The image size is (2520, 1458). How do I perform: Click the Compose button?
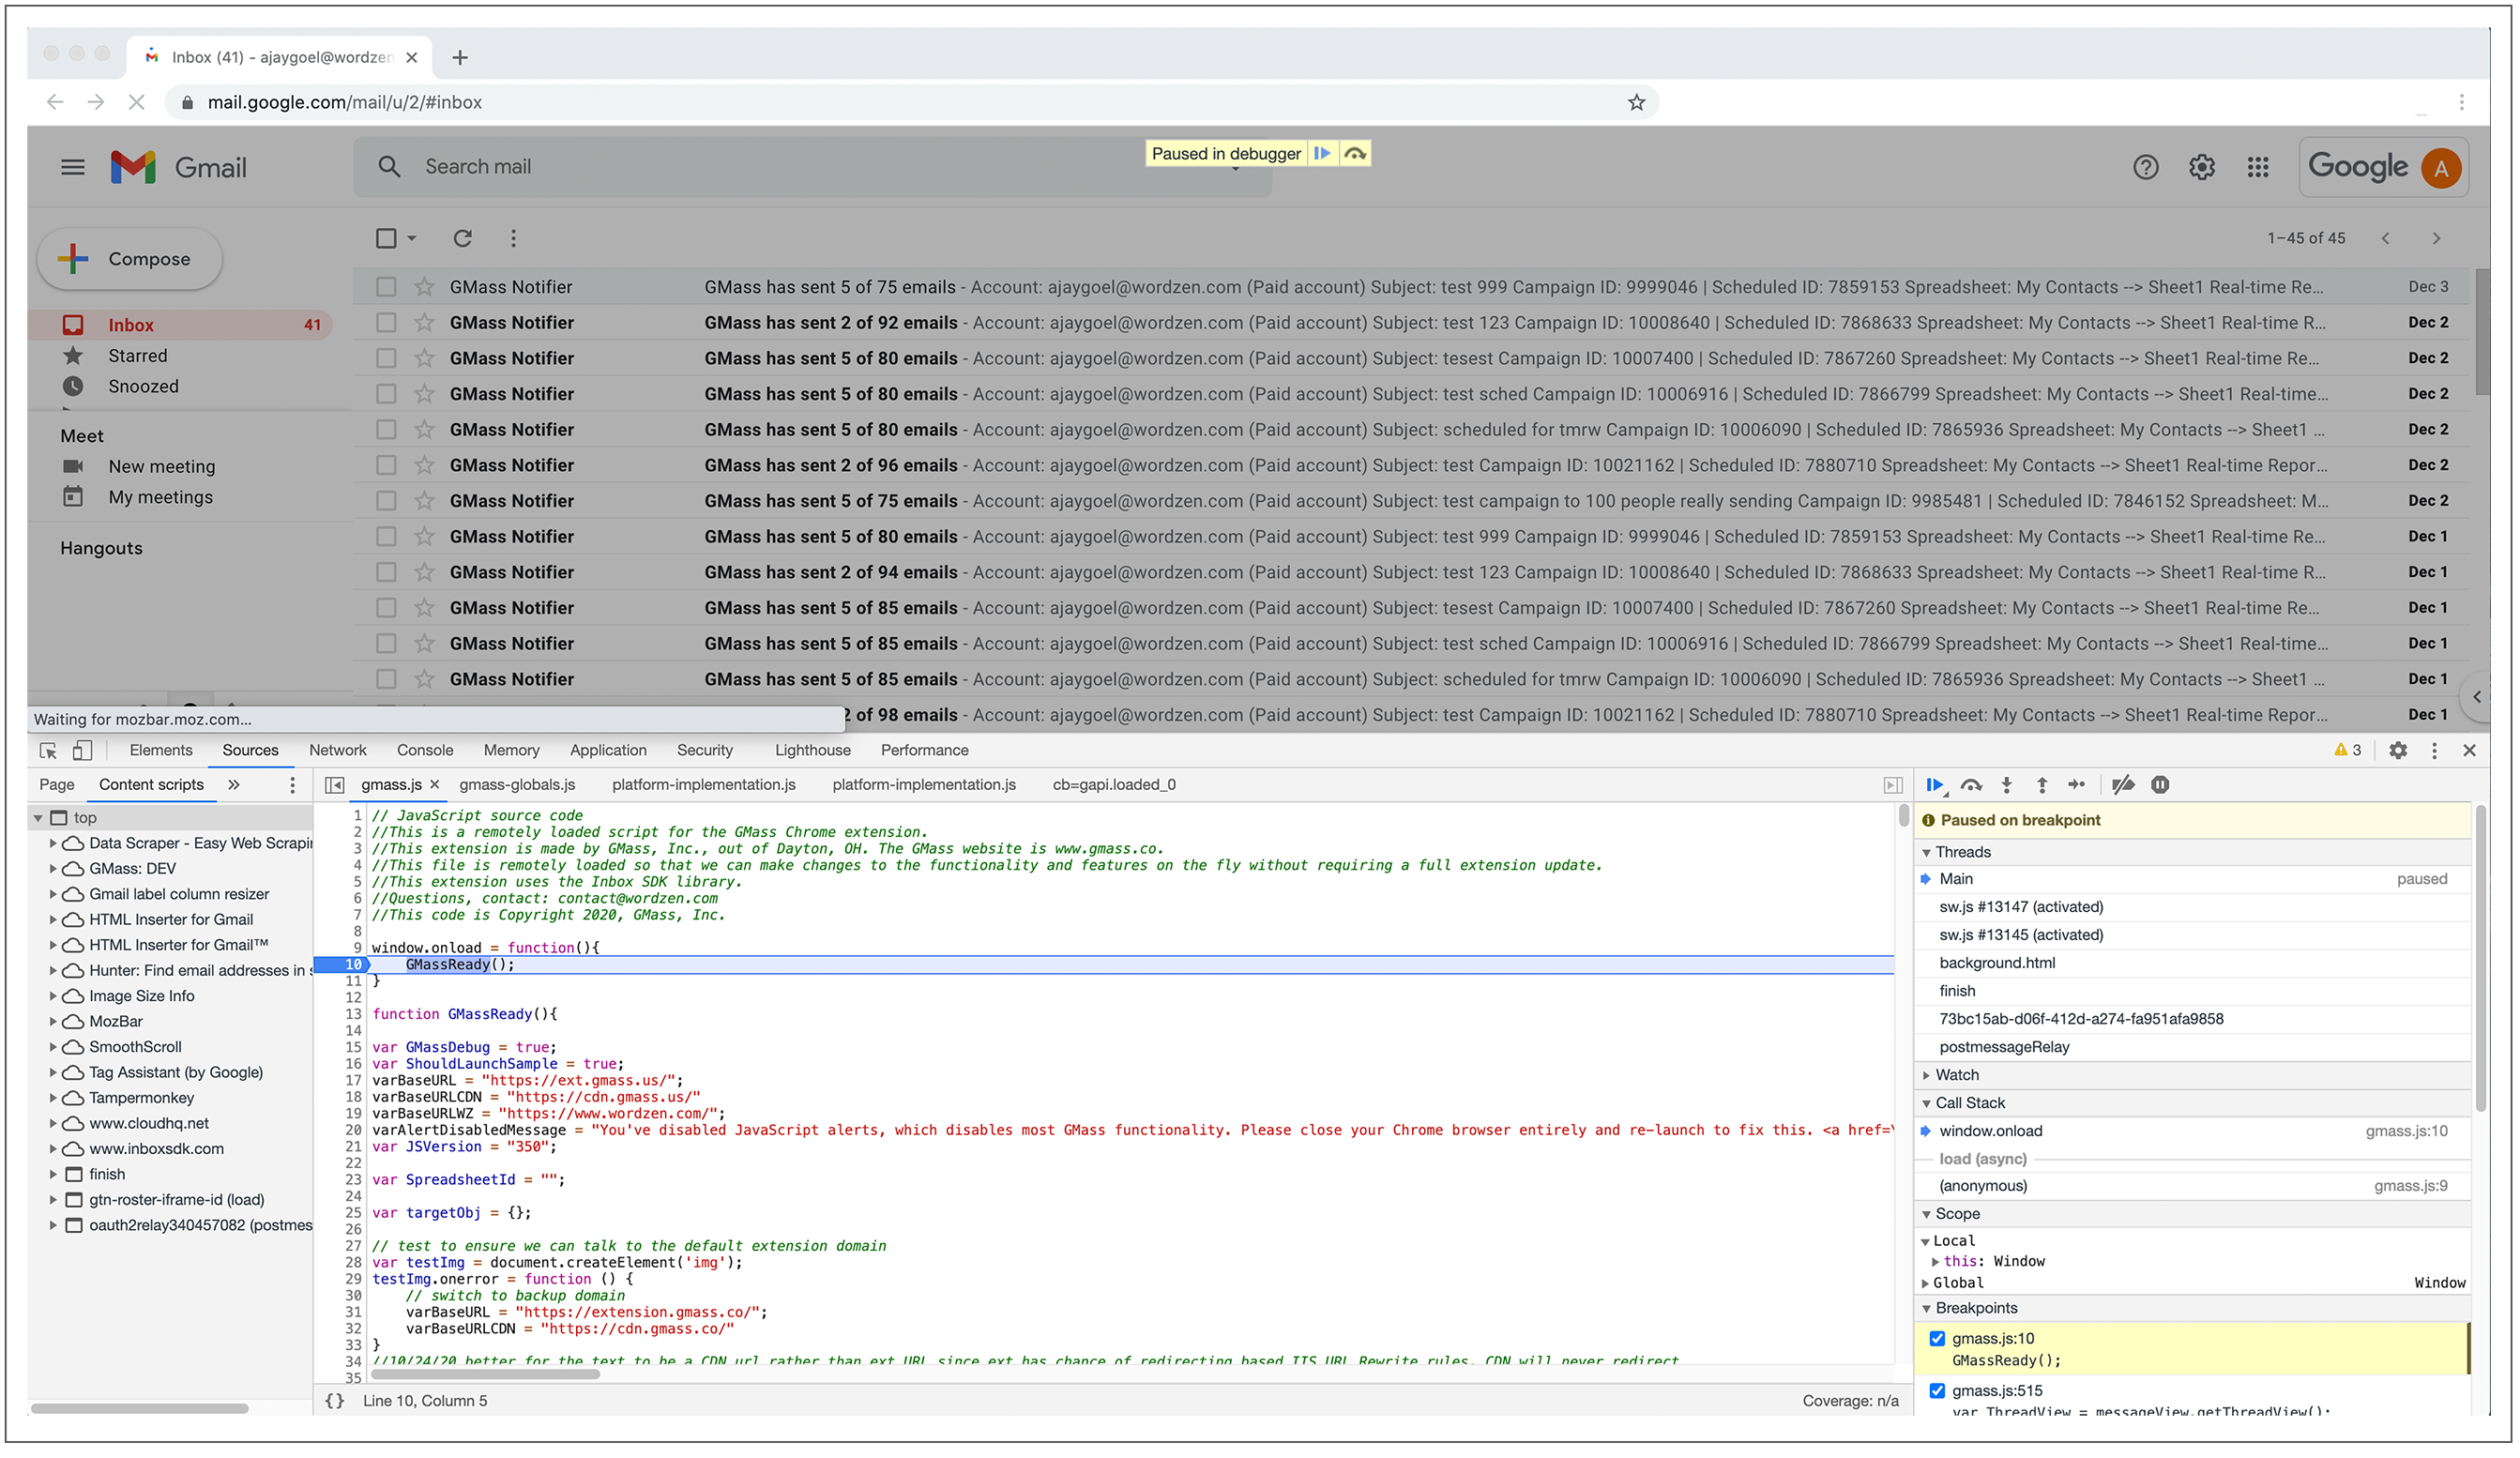[x=130, y=259]
